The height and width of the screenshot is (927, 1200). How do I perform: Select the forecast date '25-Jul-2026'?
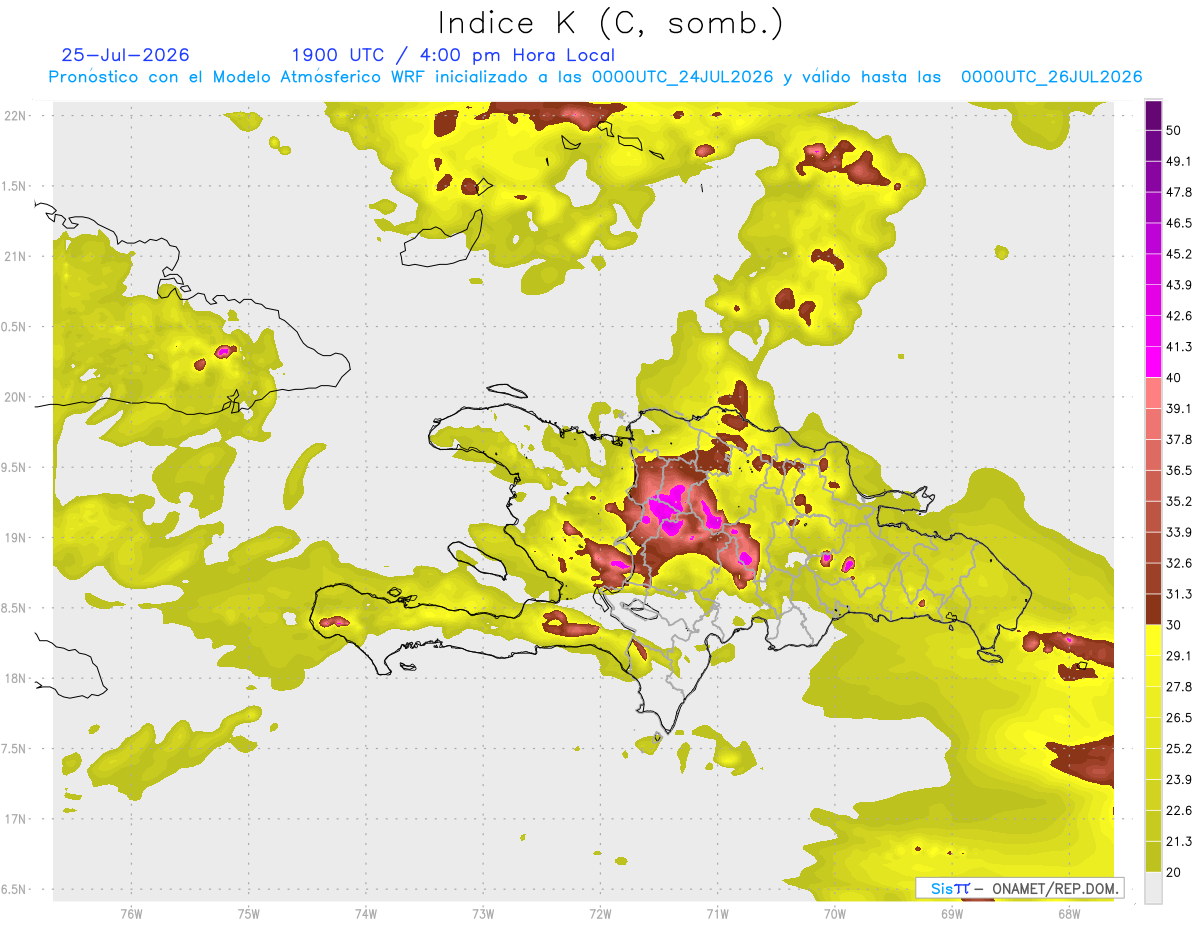click(125, 55)
